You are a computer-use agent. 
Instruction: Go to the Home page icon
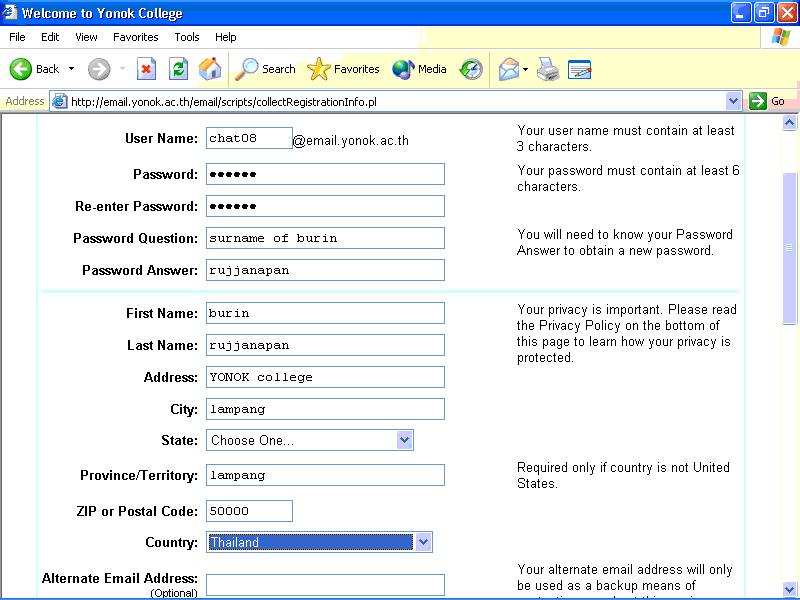tap(210, 69)
